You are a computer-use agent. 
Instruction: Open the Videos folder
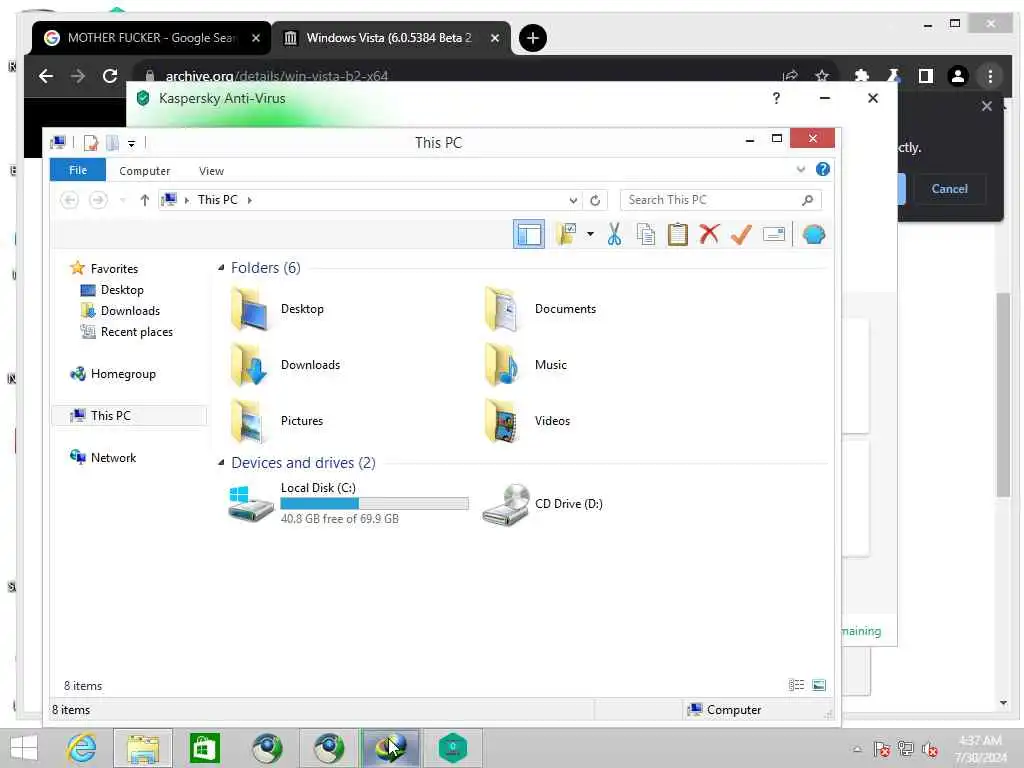(528, 421)
